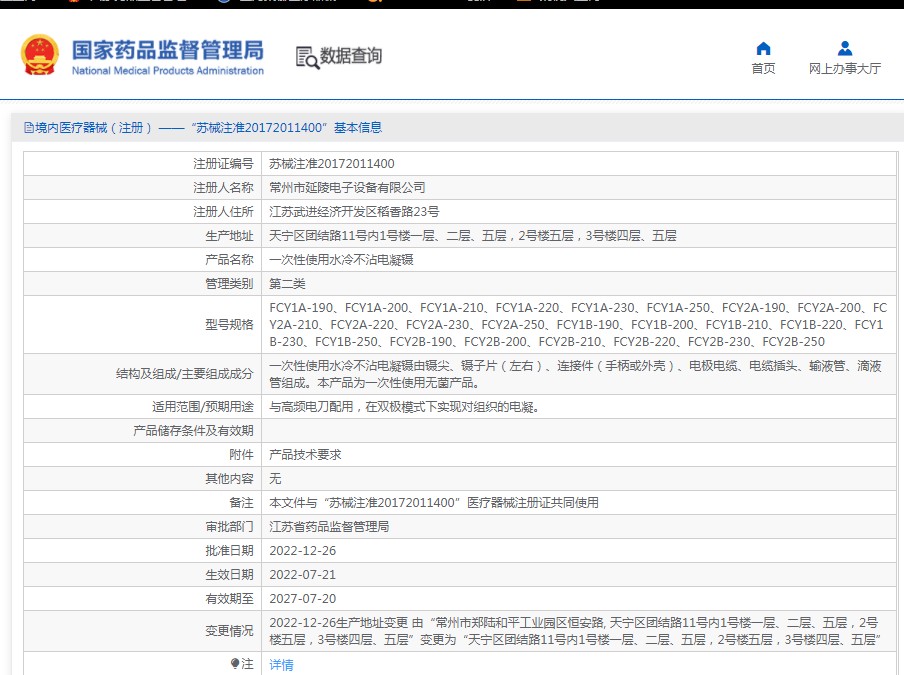The image size is (904, 675).
Task: Click registration number value 苏械注准20172011400
Action: (332, 164)
